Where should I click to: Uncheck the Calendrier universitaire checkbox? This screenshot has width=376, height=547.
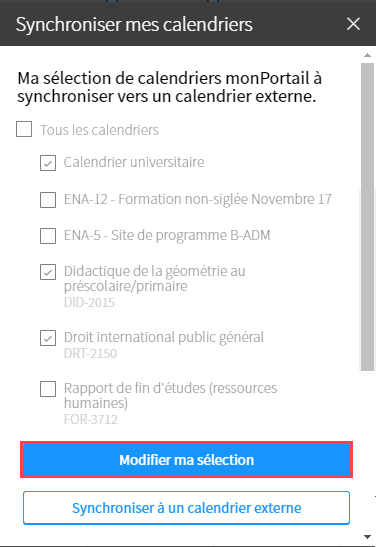[48, 163]
